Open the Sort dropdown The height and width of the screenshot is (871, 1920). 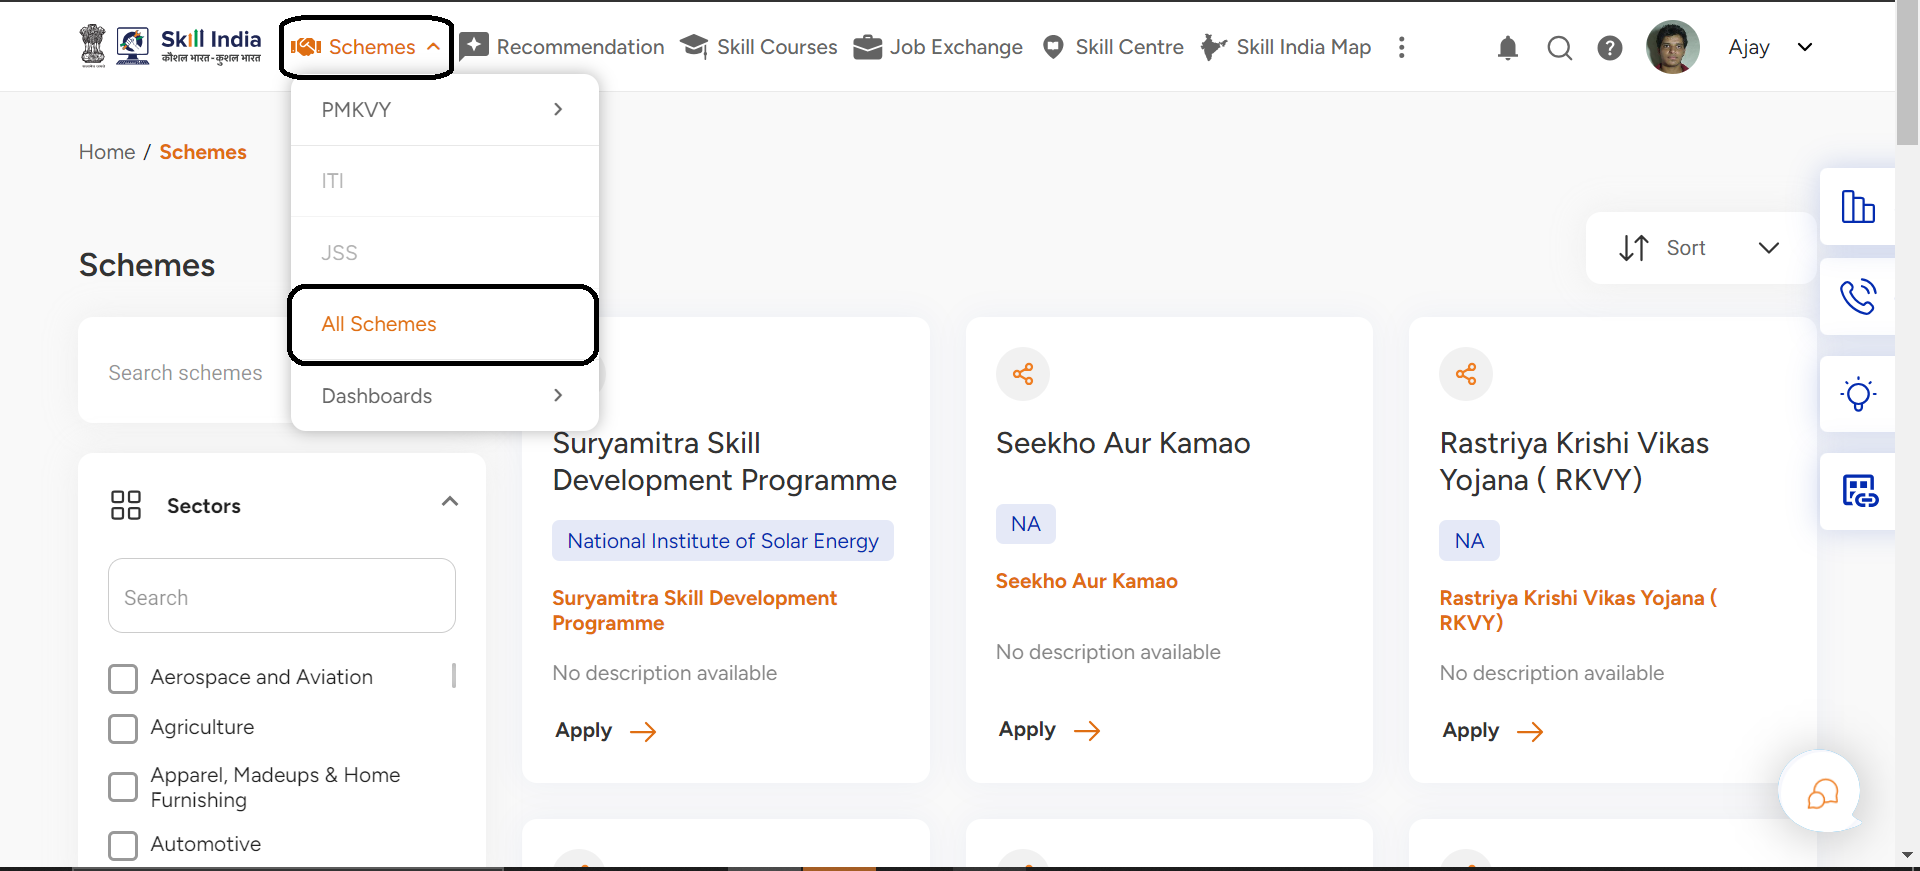(1697, 247)
